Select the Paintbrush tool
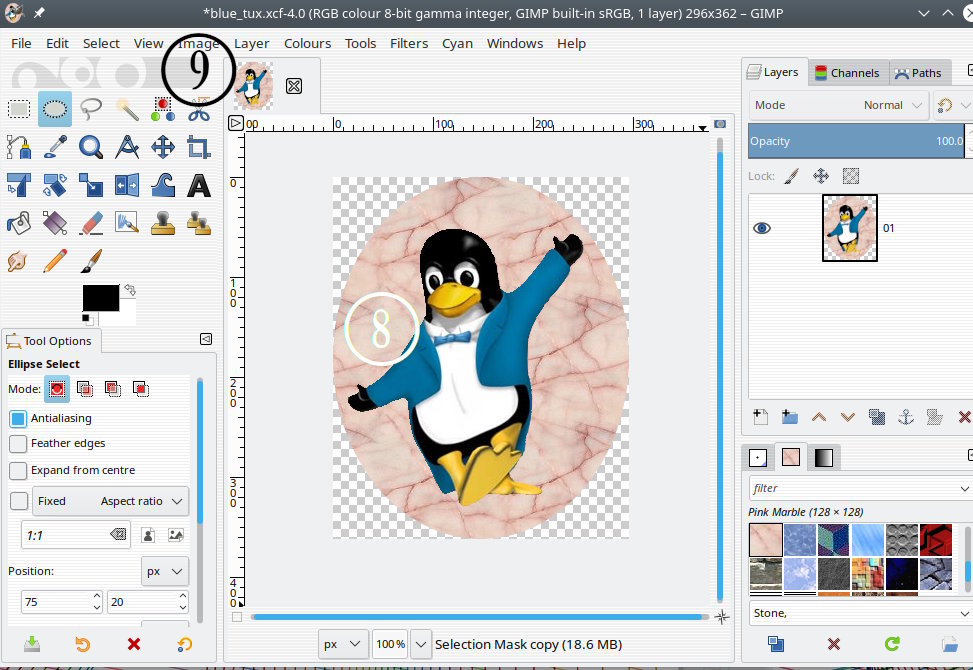The height and width of the screenshot is (670, 973). pos(91,261)
